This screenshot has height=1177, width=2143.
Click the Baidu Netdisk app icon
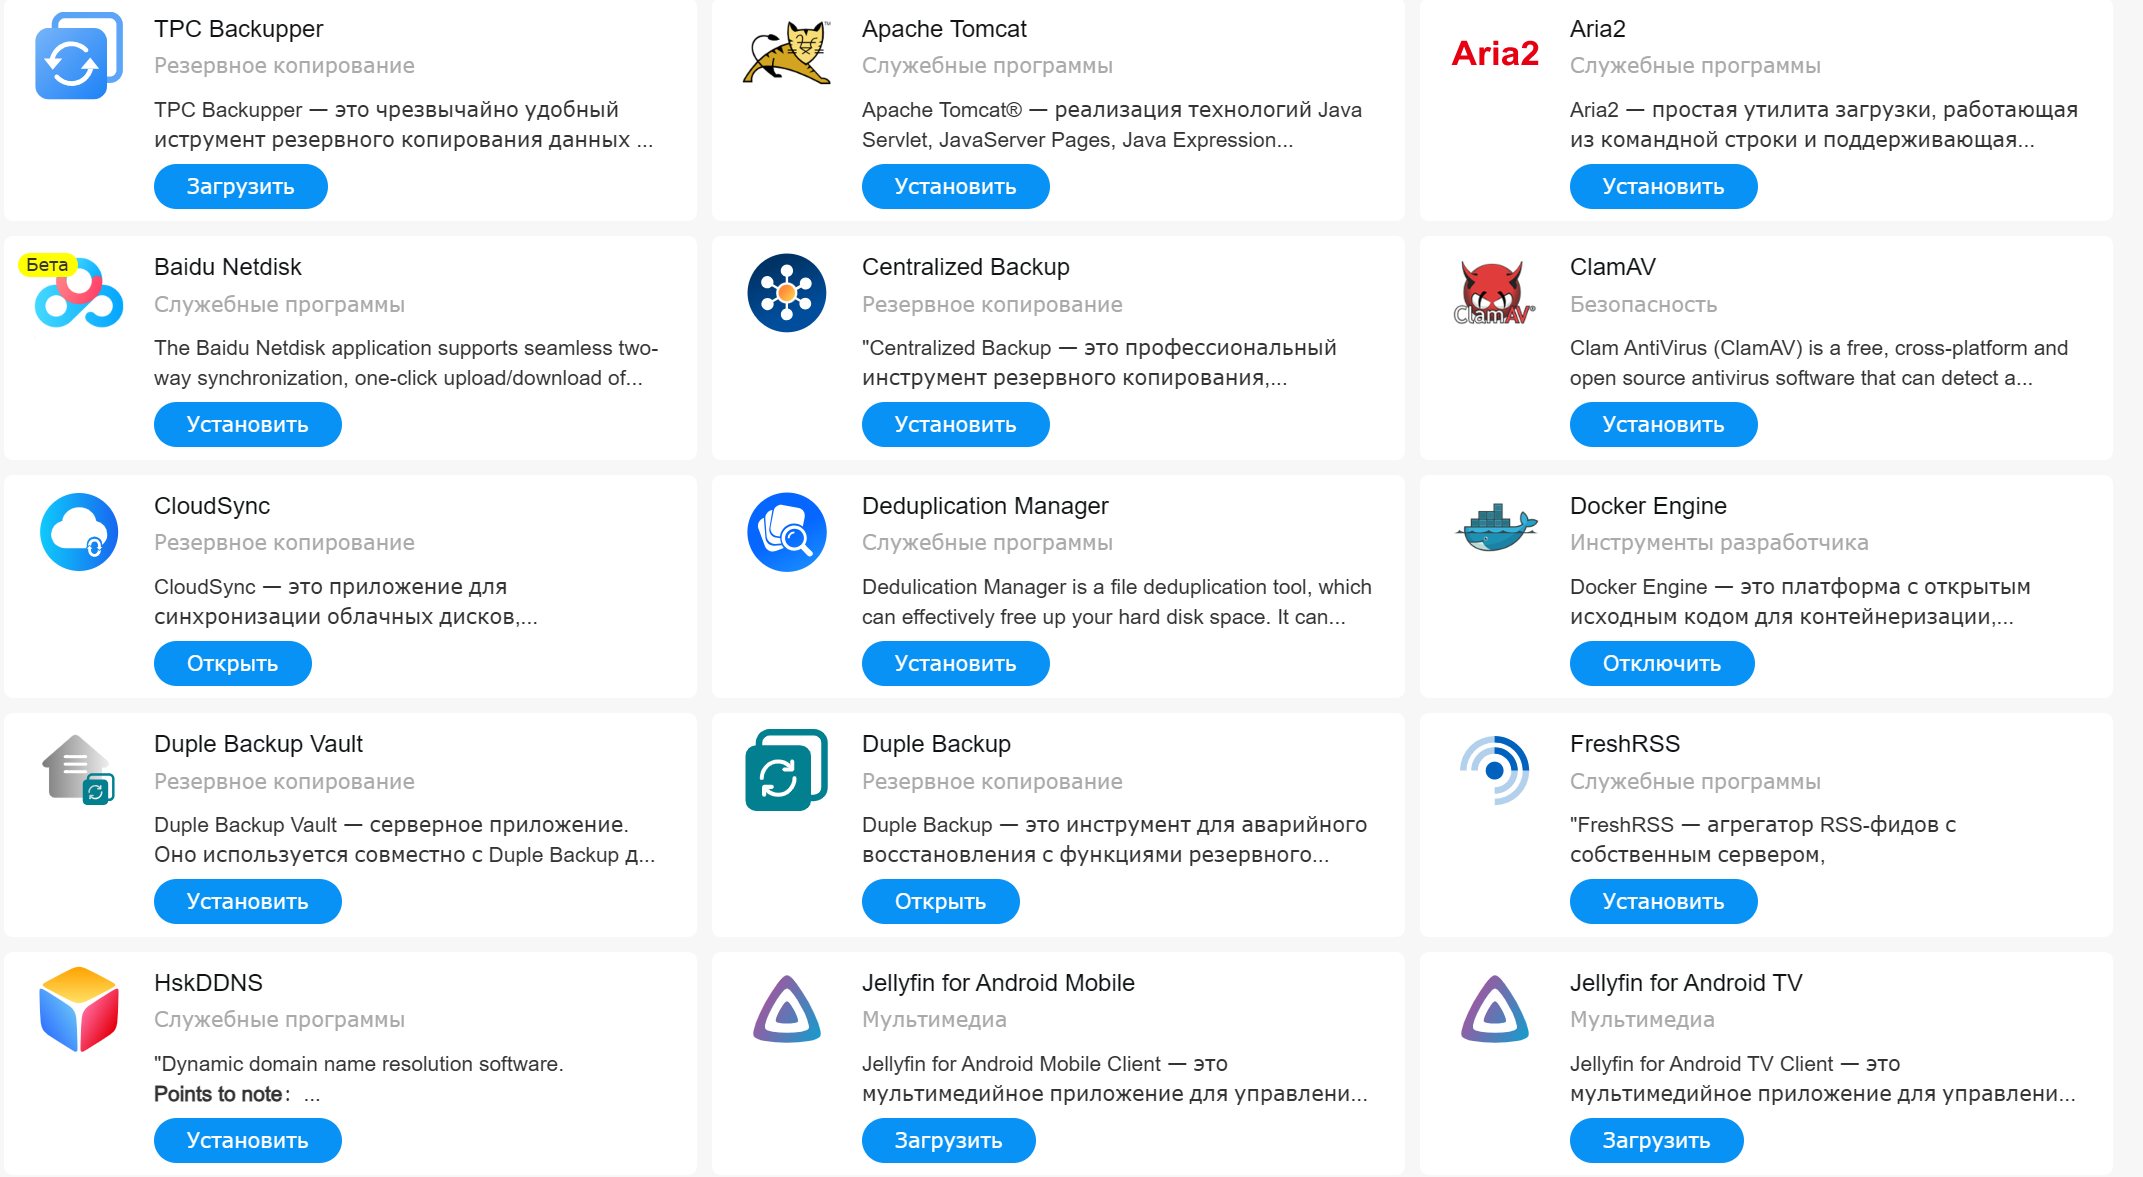[x=80, y=296]
